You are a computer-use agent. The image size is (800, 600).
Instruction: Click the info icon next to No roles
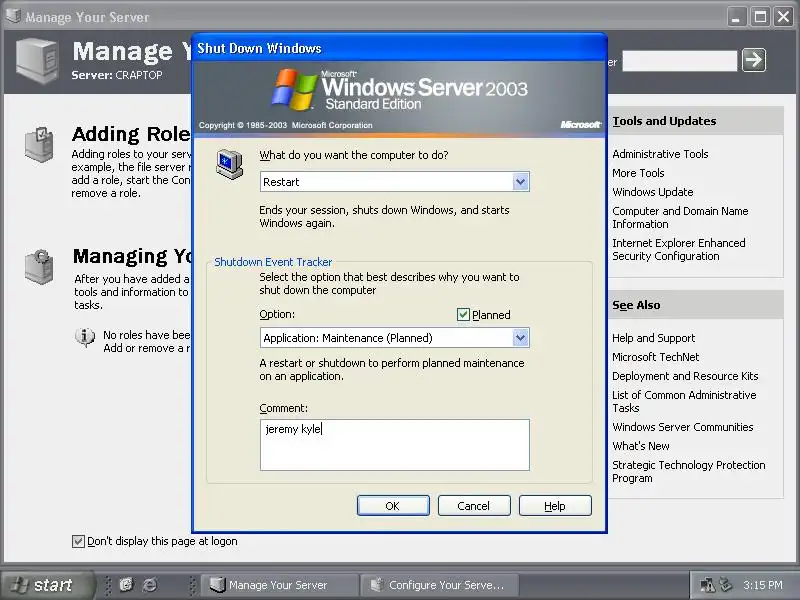pos(85,337)
